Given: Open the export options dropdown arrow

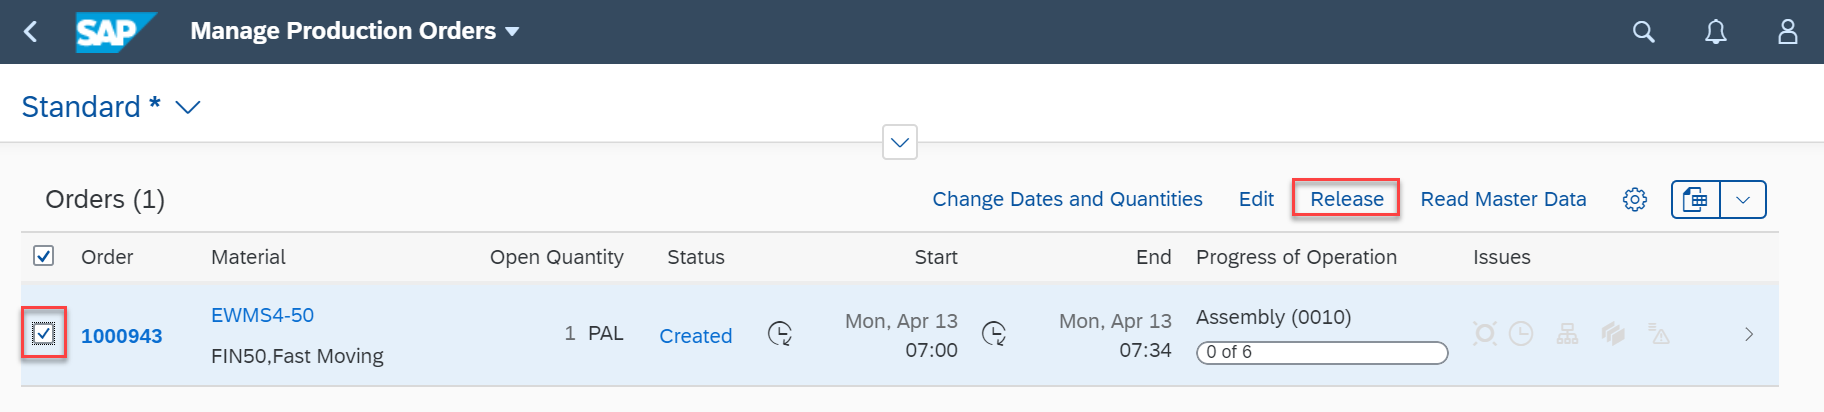Looking at the screenshot, I should pyautogui.click(x=1743, y=199).
